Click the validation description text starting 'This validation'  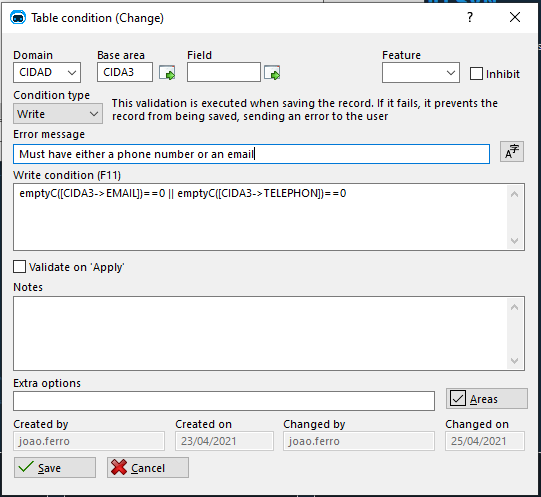pos(305,110)
